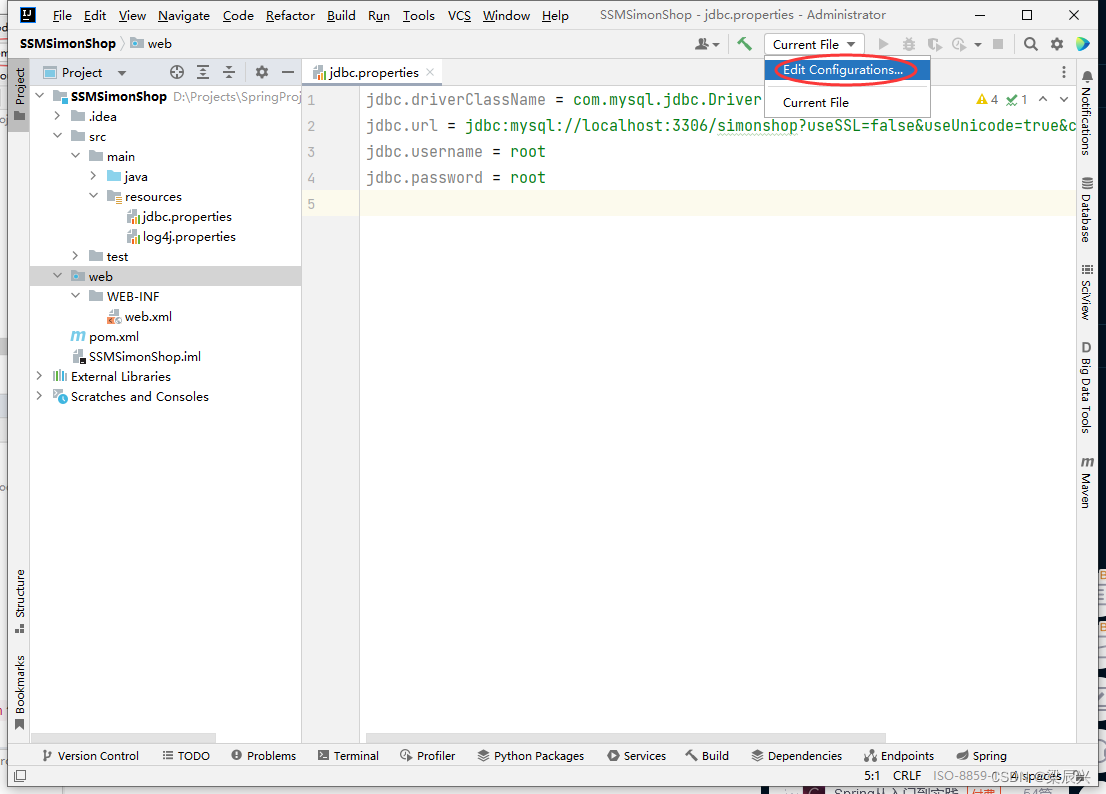Click the Code With Me user icon
This screenshot has width=1106, height=794.
click(x=707, y=44)
